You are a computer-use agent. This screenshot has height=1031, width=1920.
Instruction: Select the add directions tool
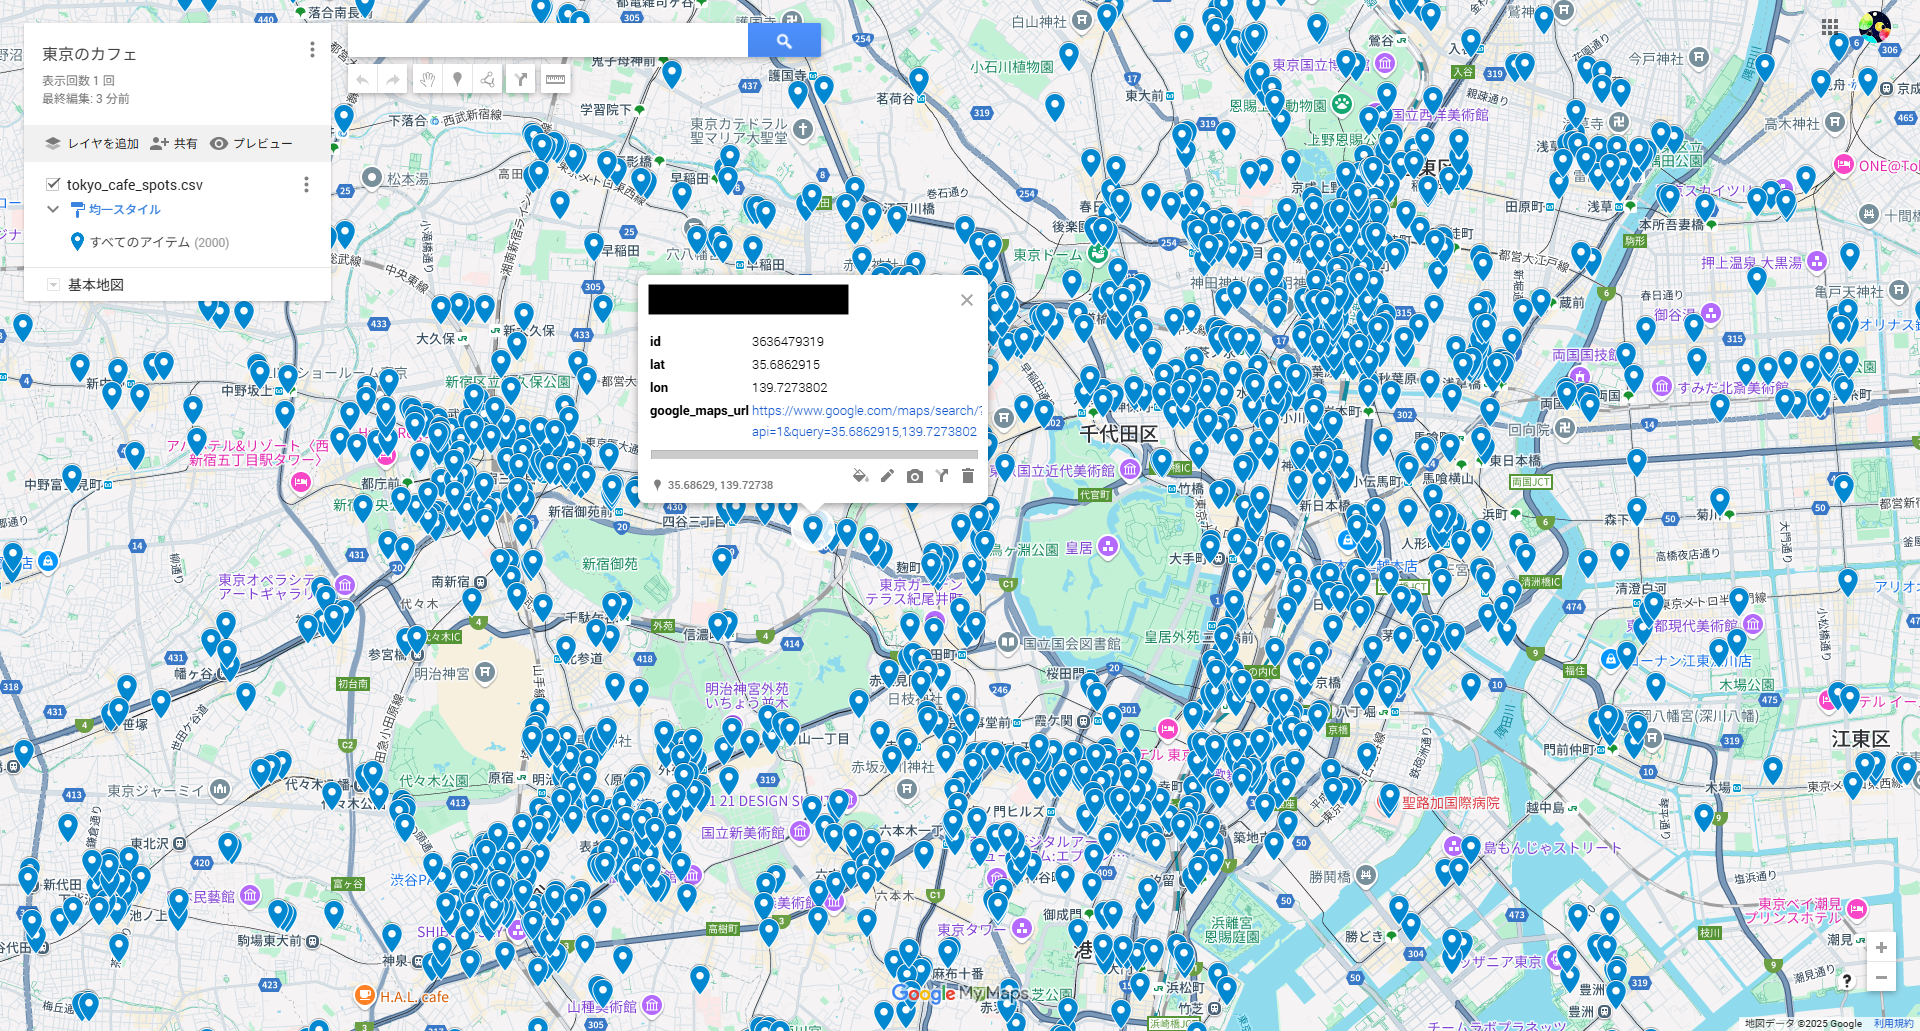click(x=521, y=79)
